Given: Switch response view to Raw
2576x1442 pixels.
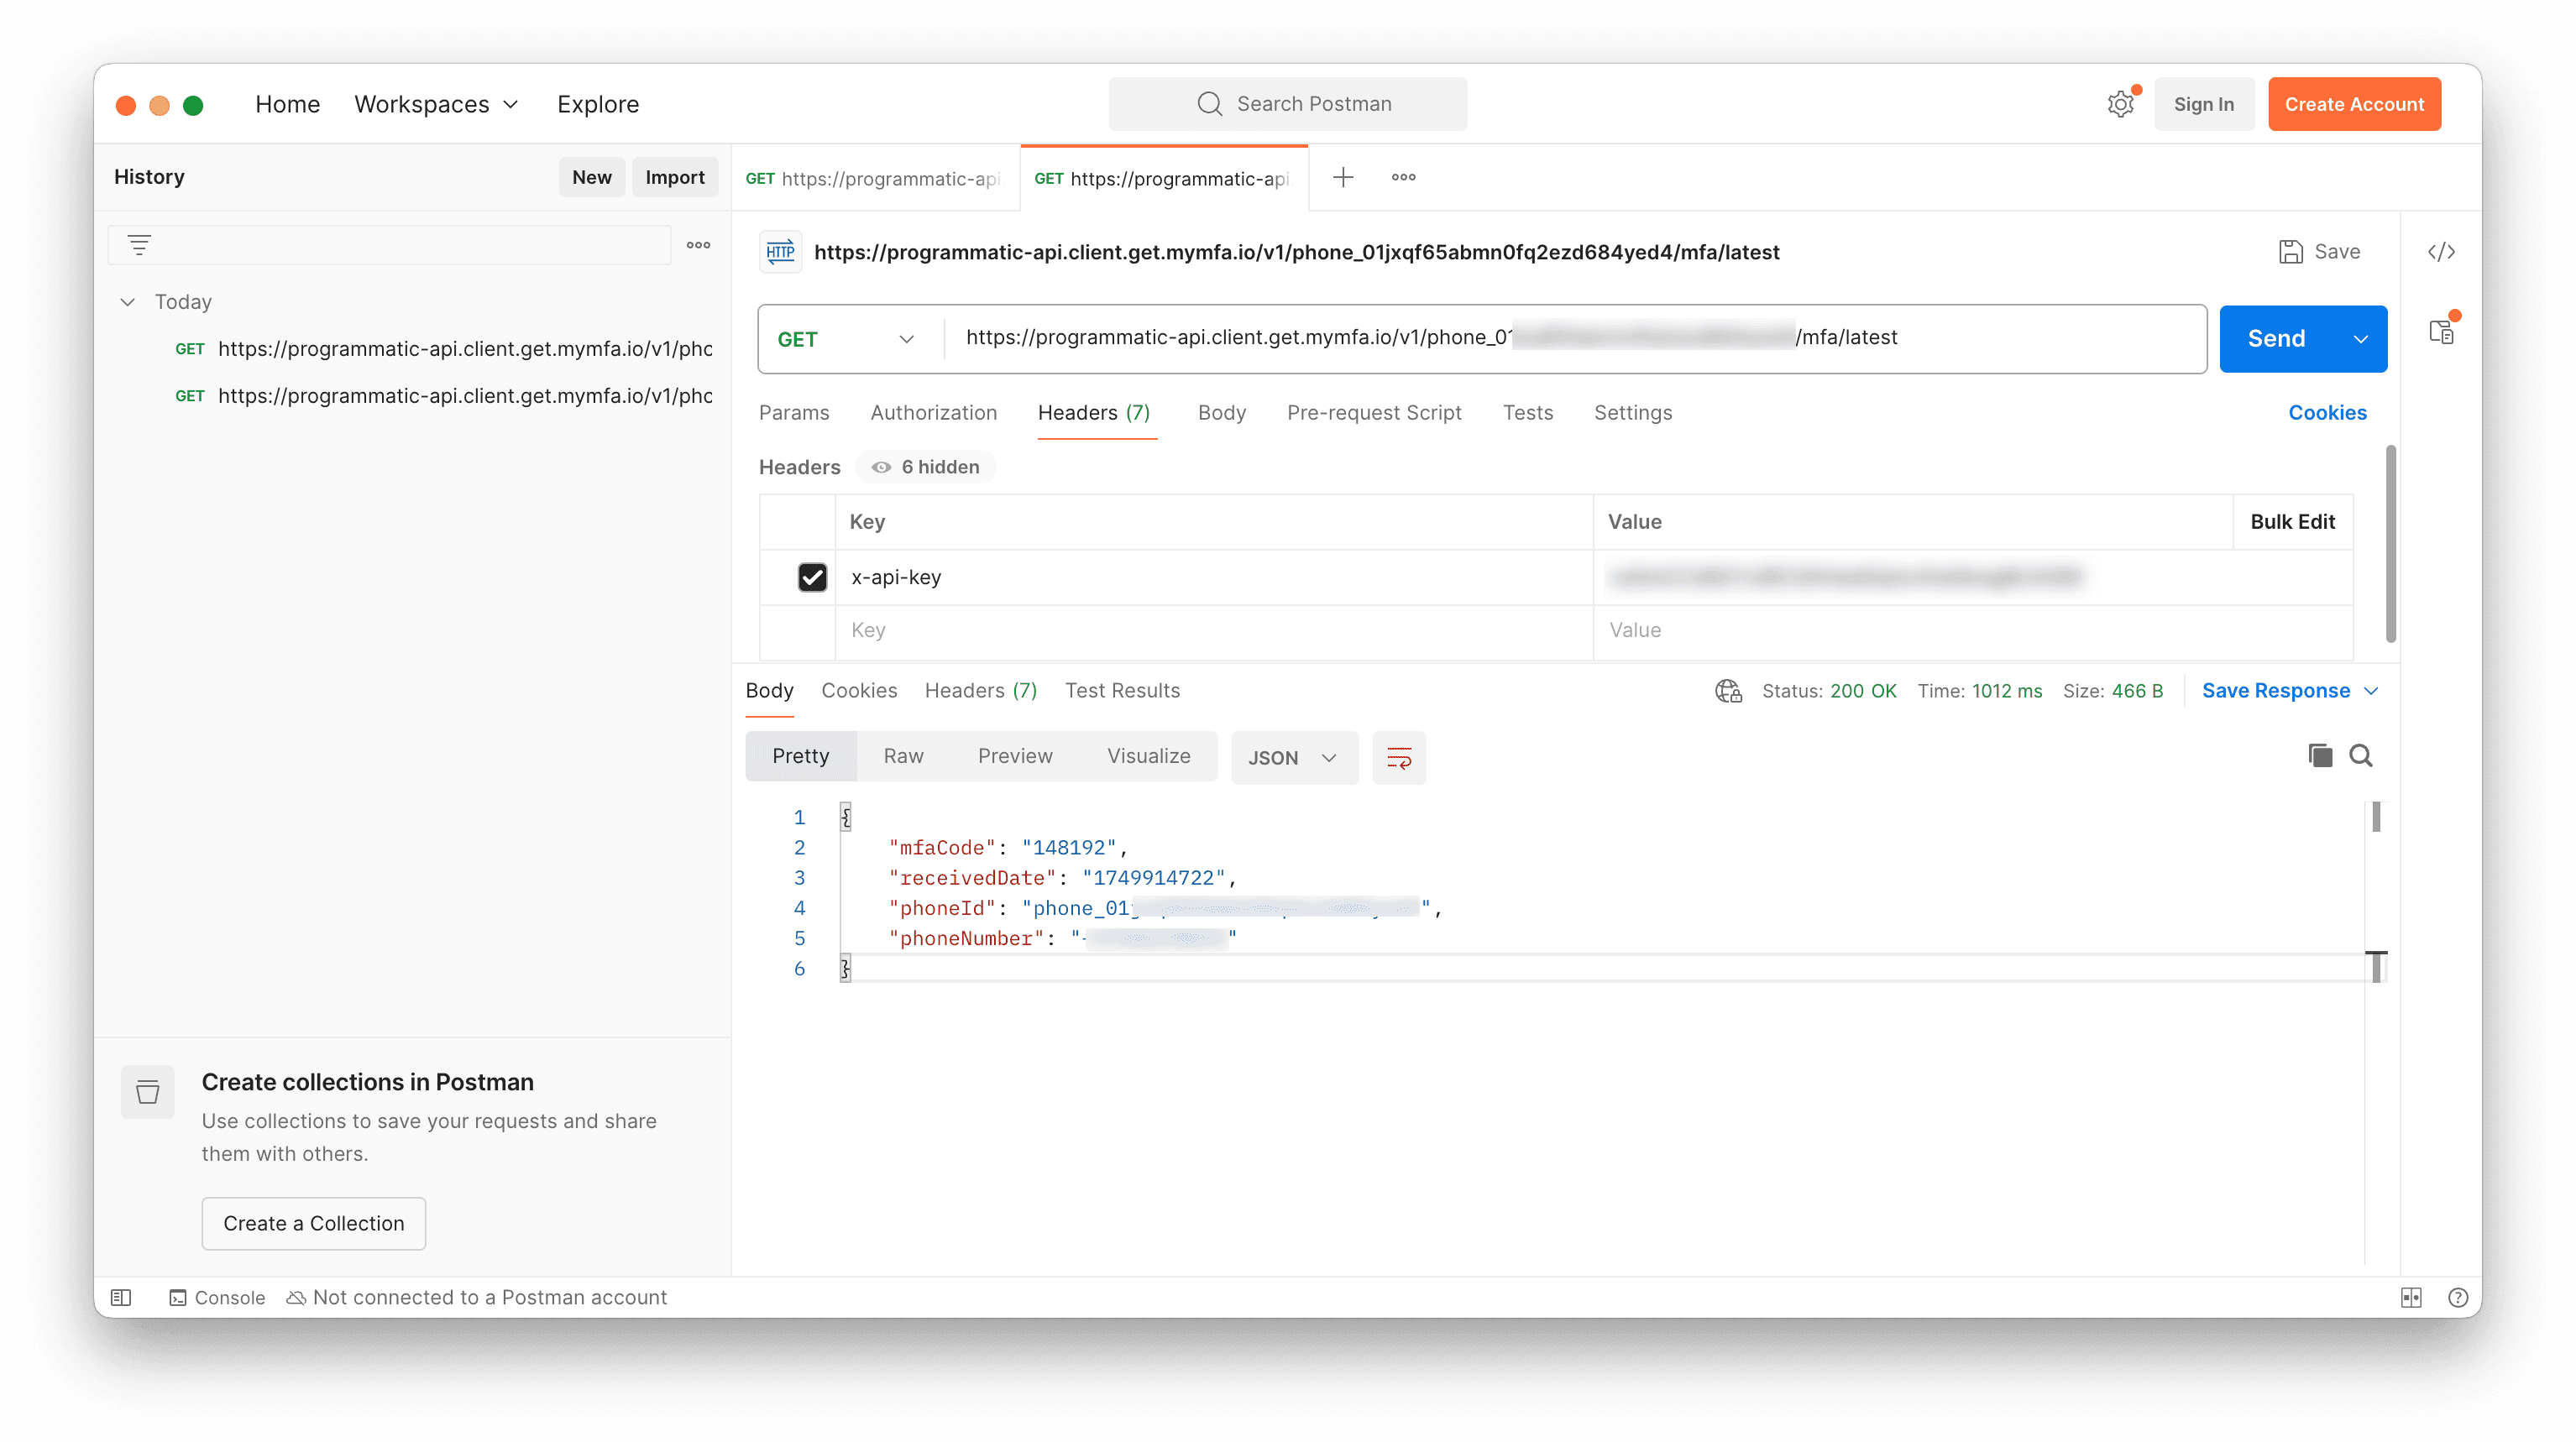Looking at the screenshot, I should click(x=903, y=756).
